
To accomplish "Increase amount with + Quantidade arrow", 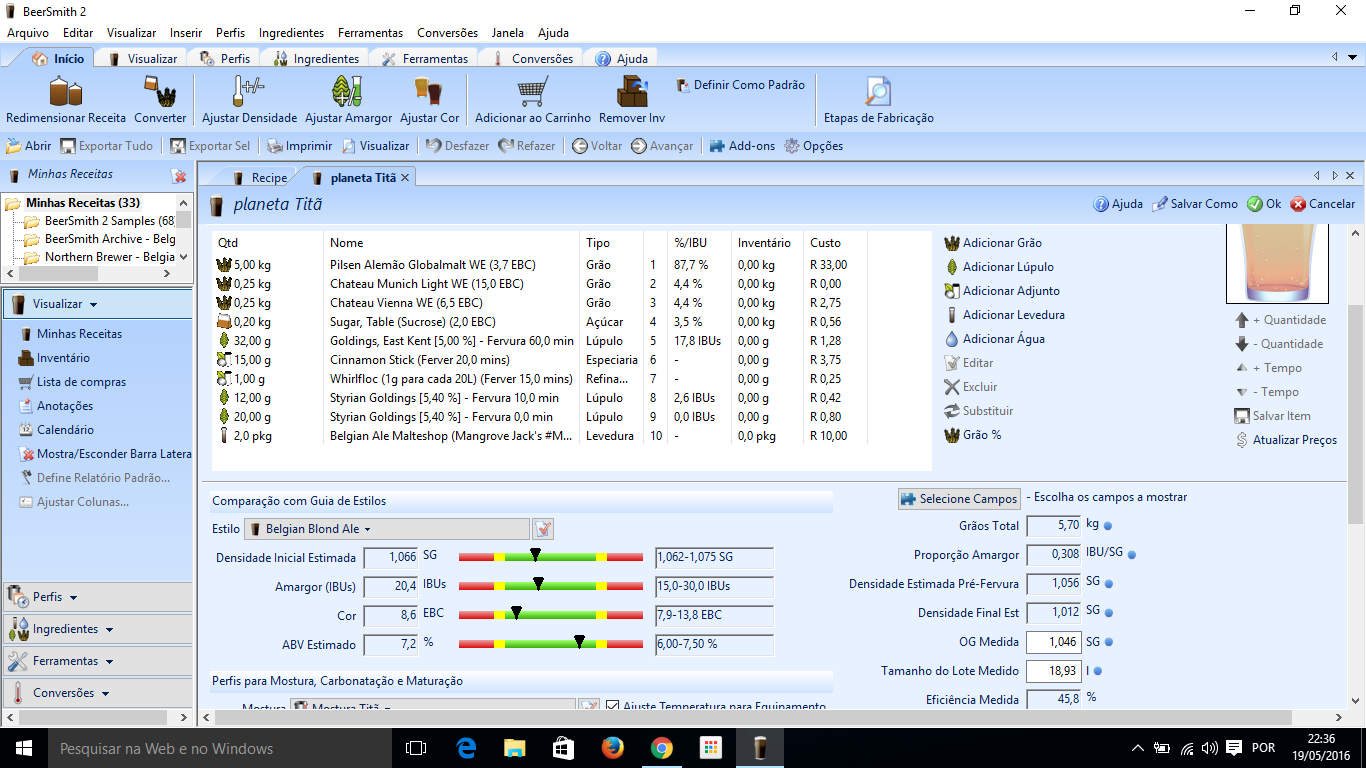I will [x=1242, y=320].
